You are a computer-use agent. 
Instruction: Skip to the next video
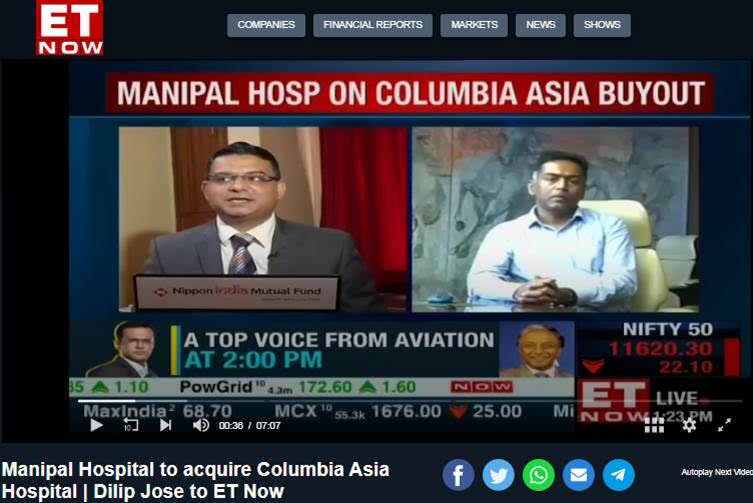[166, 425]
